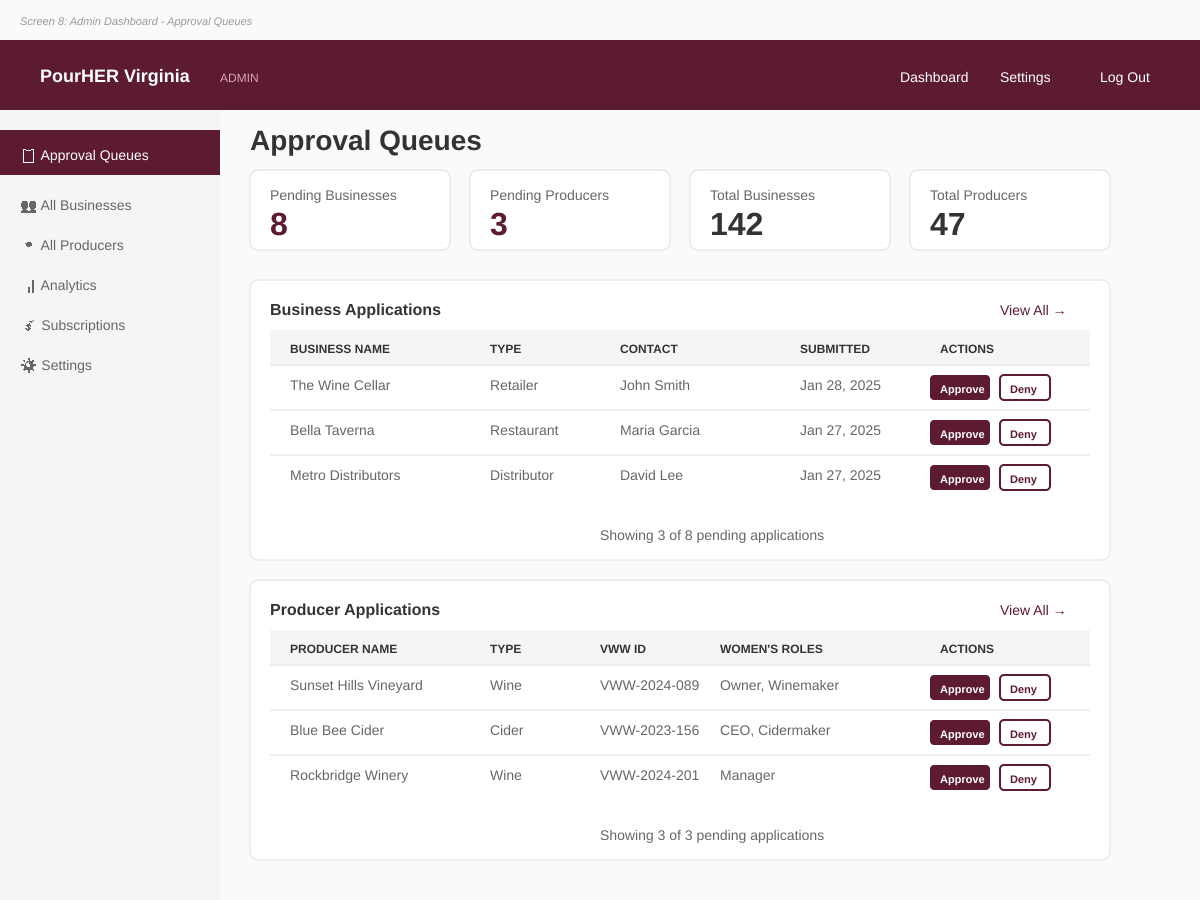Deny Metro Distributors application
The image size is (1200, 900).
point(1025,478)
